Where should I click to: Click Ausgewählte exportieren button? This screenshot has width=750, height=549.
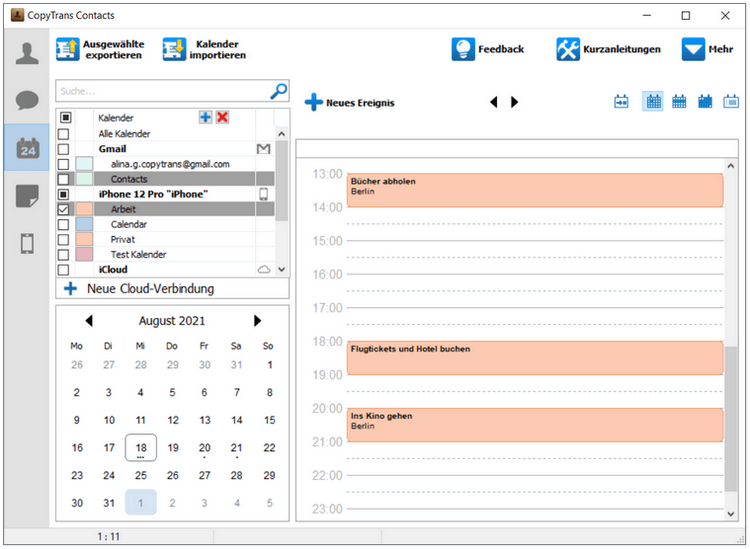pyautogui.click(x=100, y=49)
